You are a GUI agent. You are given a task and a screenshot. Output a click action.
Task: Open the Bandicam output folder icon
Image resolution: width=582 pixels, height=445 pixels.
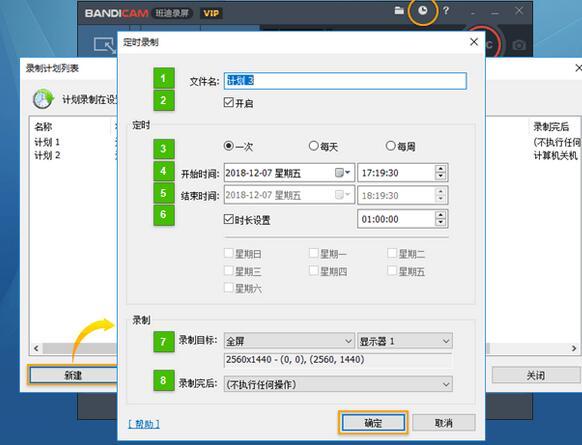(x=399, y=11)
